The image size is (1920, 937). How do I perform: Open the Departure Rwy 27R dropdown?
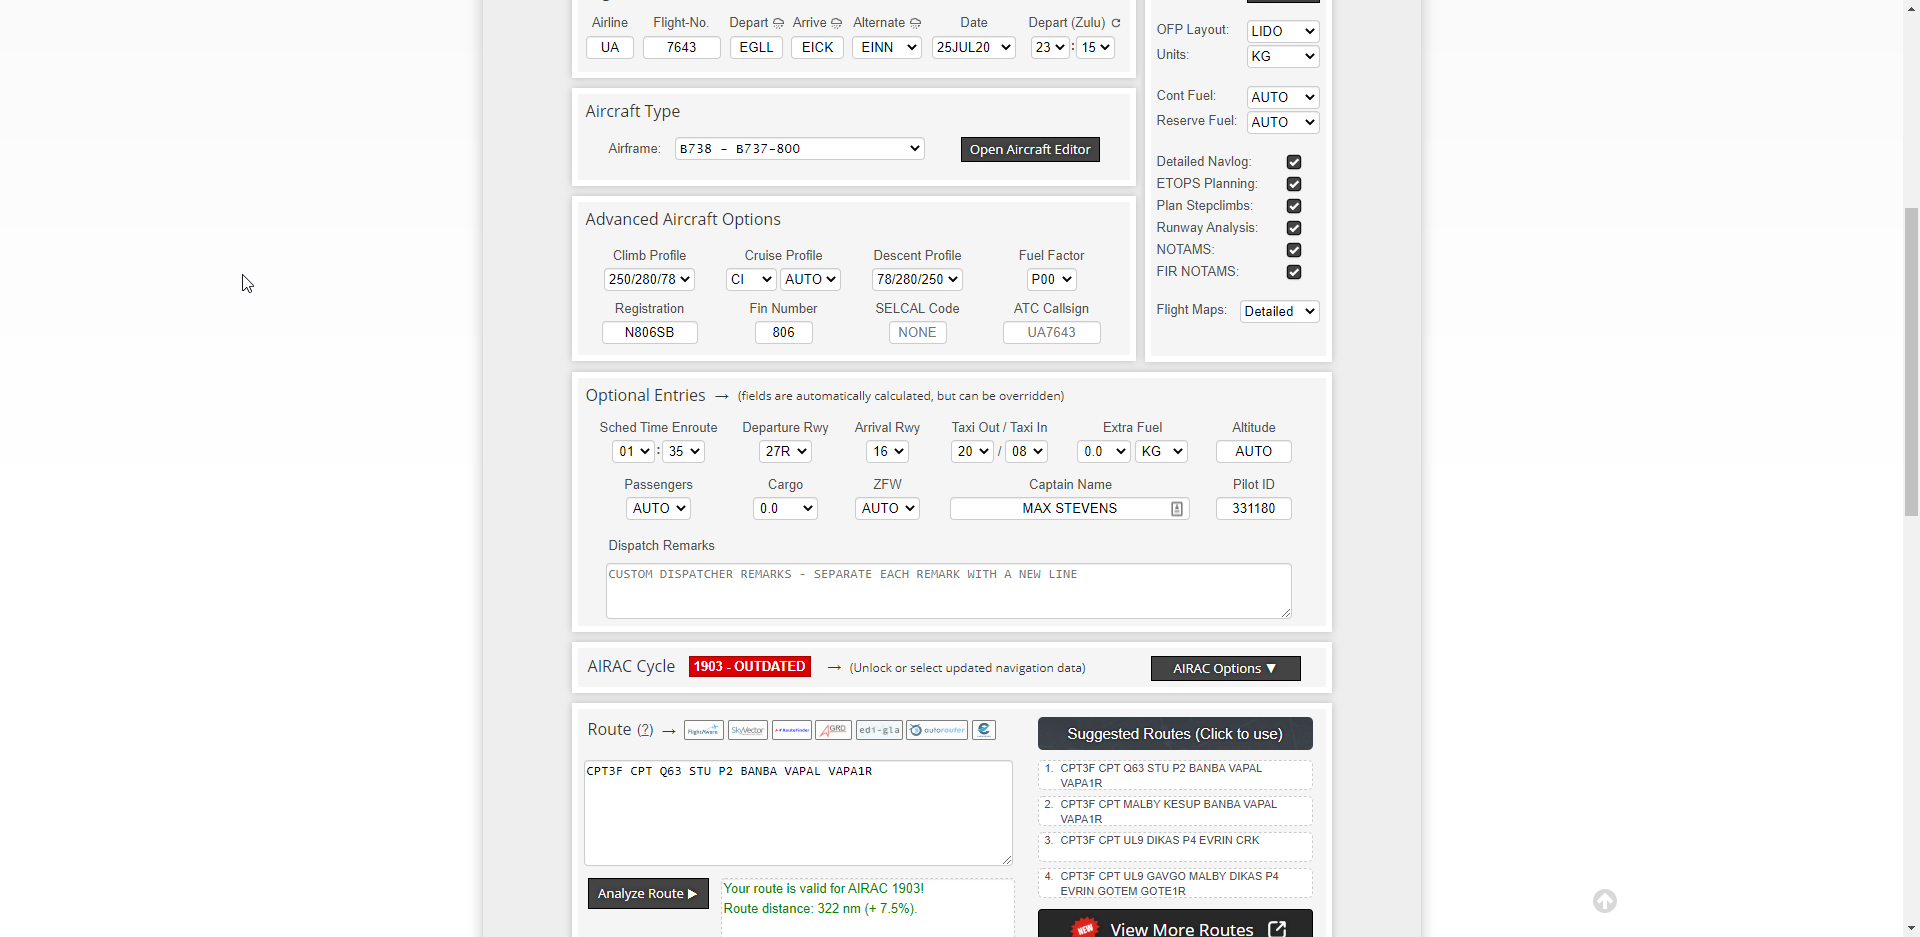click(x=785, y=452)
